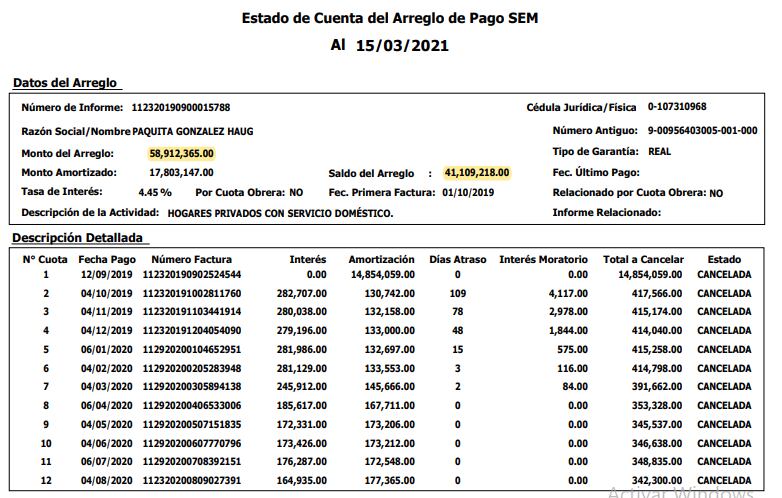
Task: Select the Número de Informe value 112320190900015788
Action: point(187,107)
